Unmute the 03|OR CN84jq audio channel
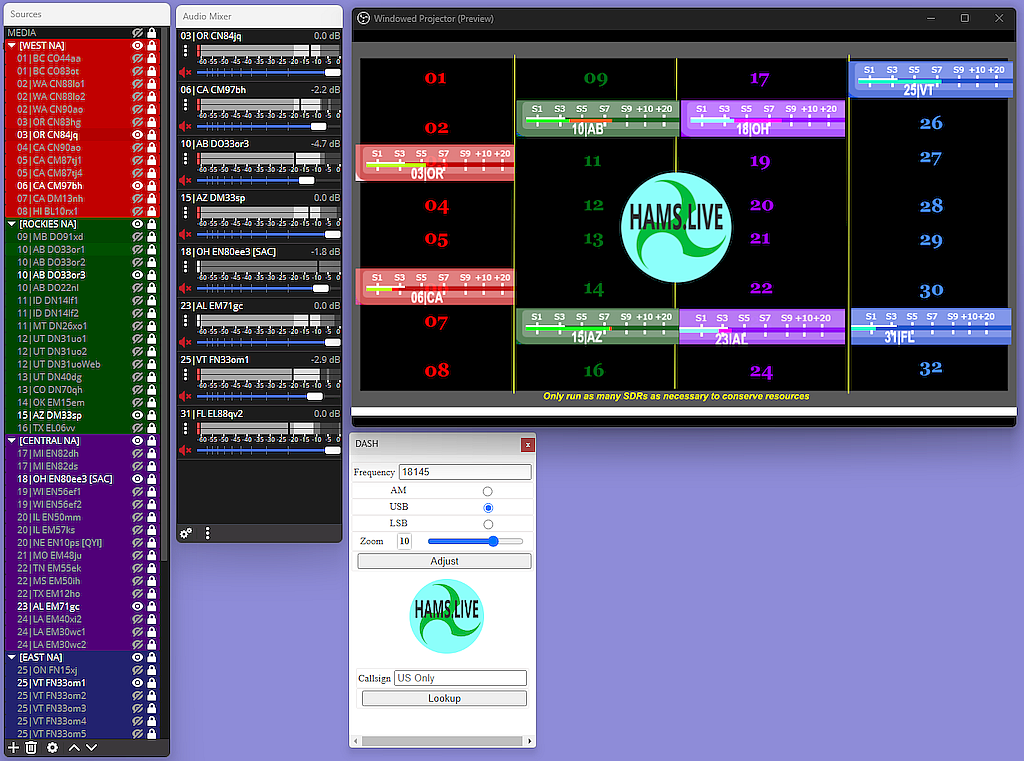Viewport: 1024px width, 761px height. [185, 73]
